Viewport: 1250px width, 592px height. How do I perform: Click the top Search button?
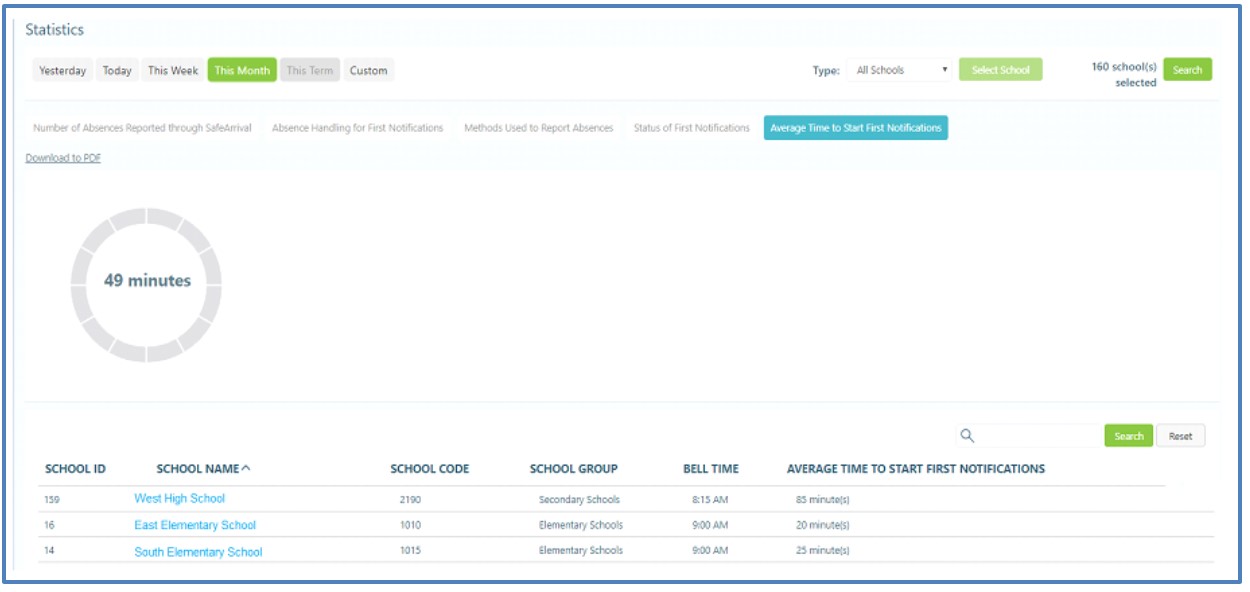(x=1187, y=70)
